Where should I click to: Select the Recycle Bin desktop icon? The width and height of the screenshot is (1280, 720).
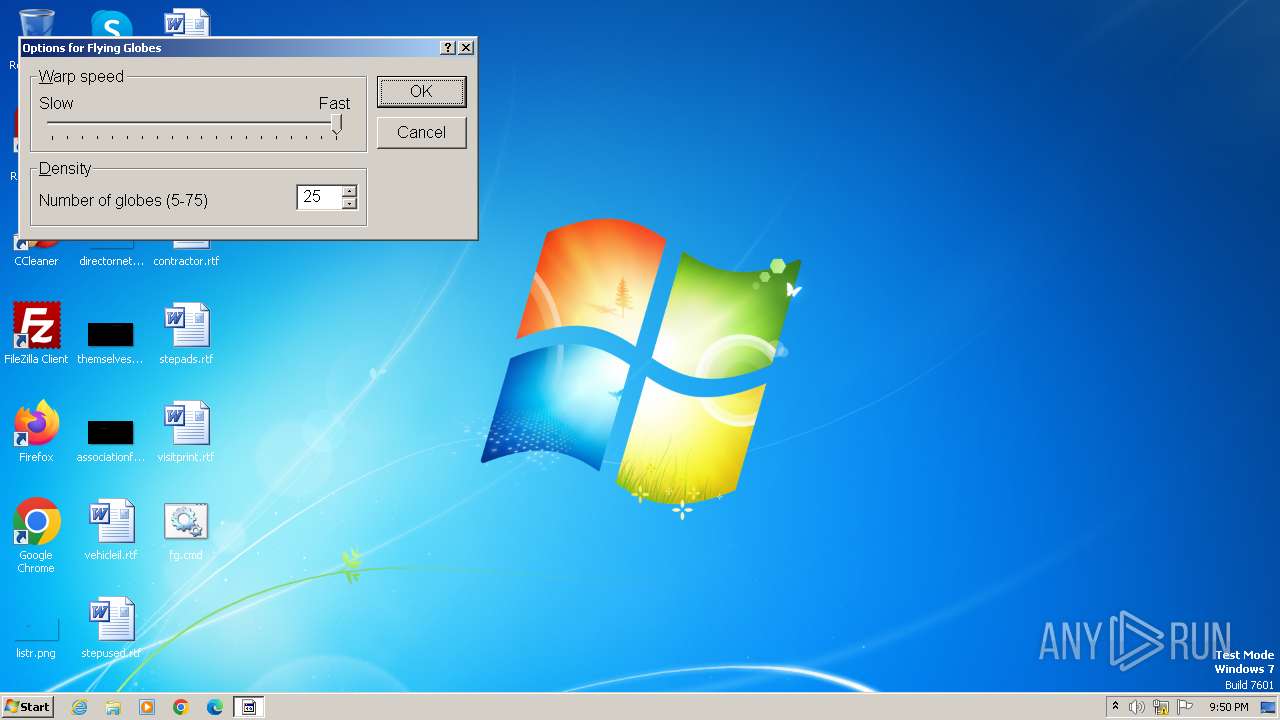(x=36, y=25)
